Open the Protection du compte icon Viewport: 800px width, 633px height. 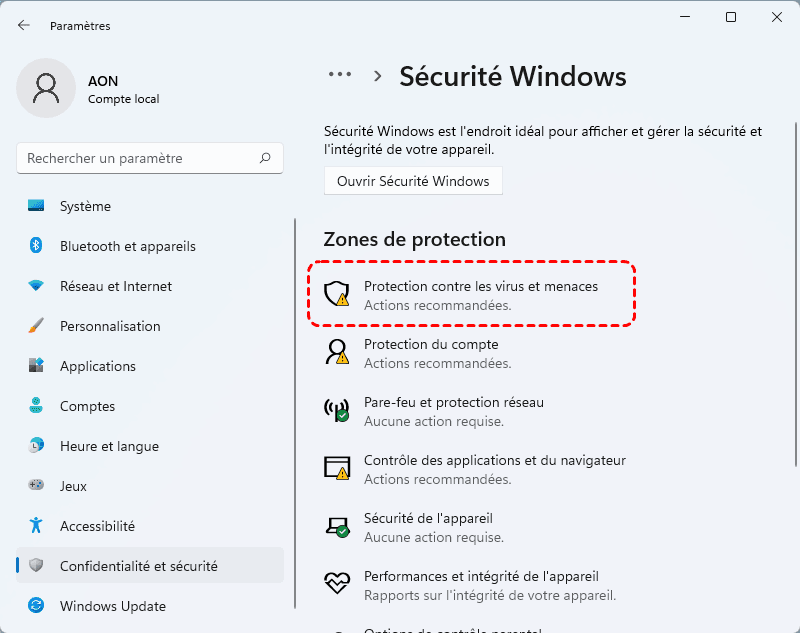click(x=337, y=351)
